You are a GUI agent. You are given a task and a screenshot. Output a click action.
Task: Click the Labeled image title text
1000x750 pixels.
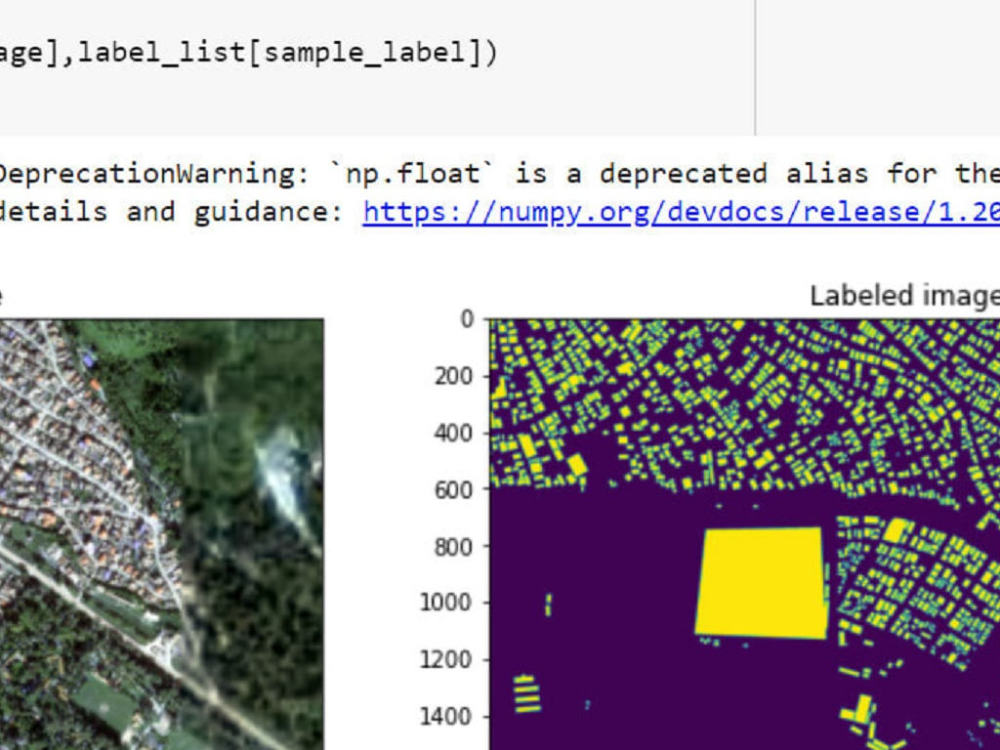click(905, 295)
